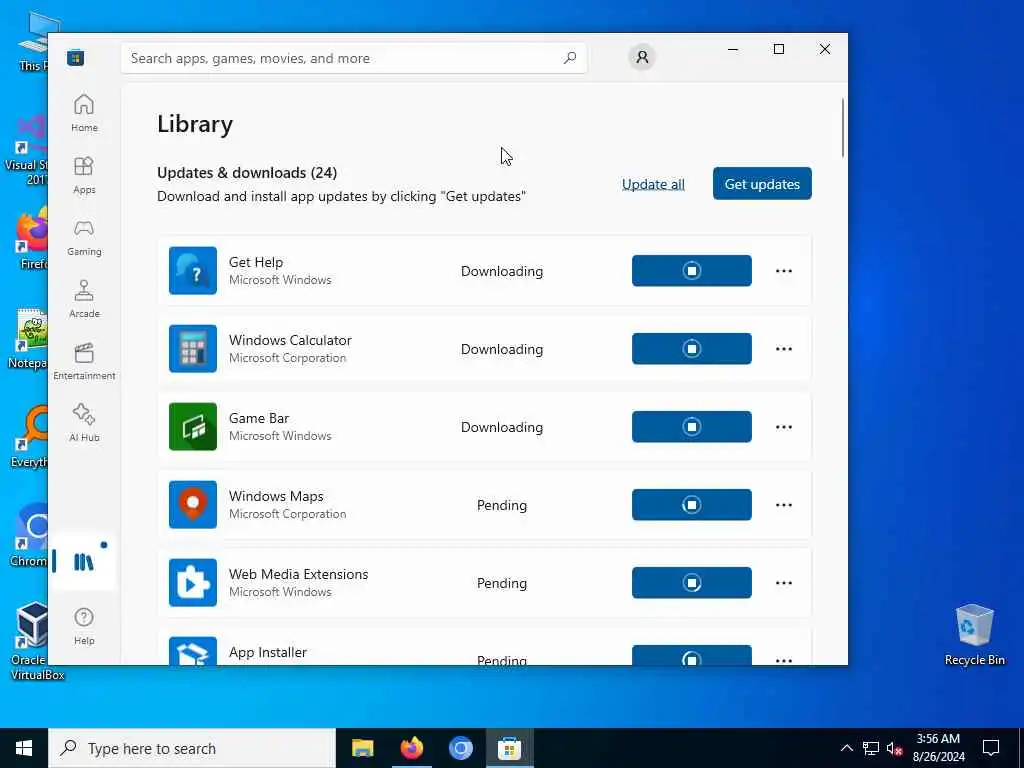Click the Microsoft Store logo icon
1024x768 pixels.
tap(75, 57)
